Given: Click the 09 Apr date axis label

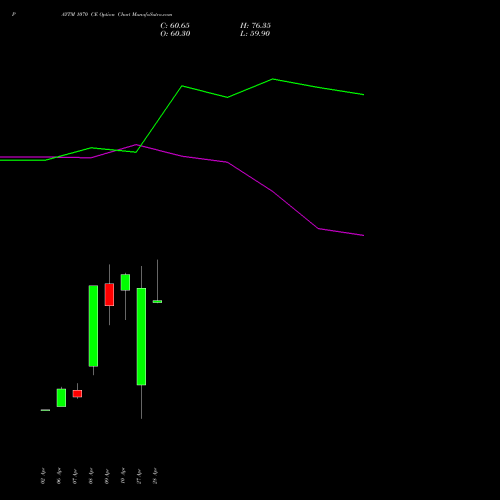Looking at the screenshot, I should 107,476.
